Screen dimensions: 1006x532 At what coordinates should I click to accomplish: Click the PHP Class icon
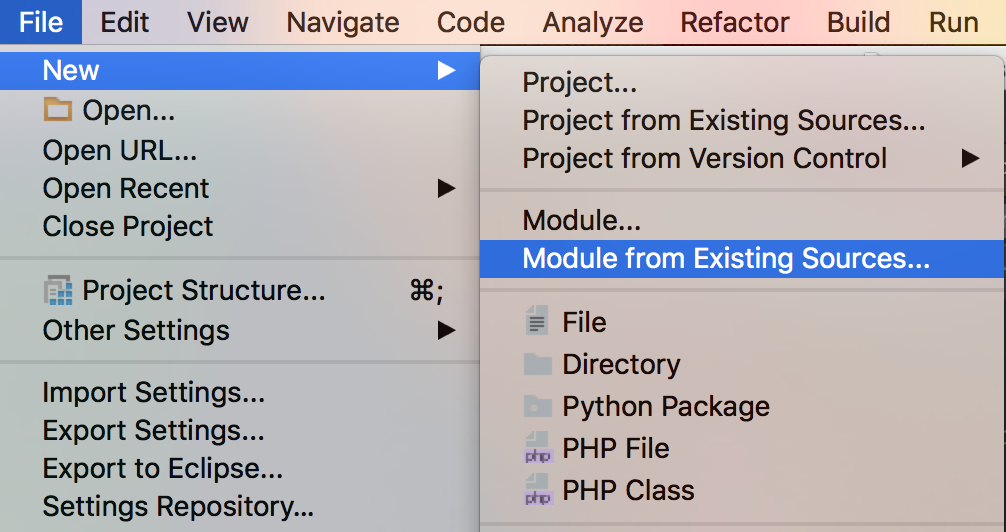pos(538,491)
